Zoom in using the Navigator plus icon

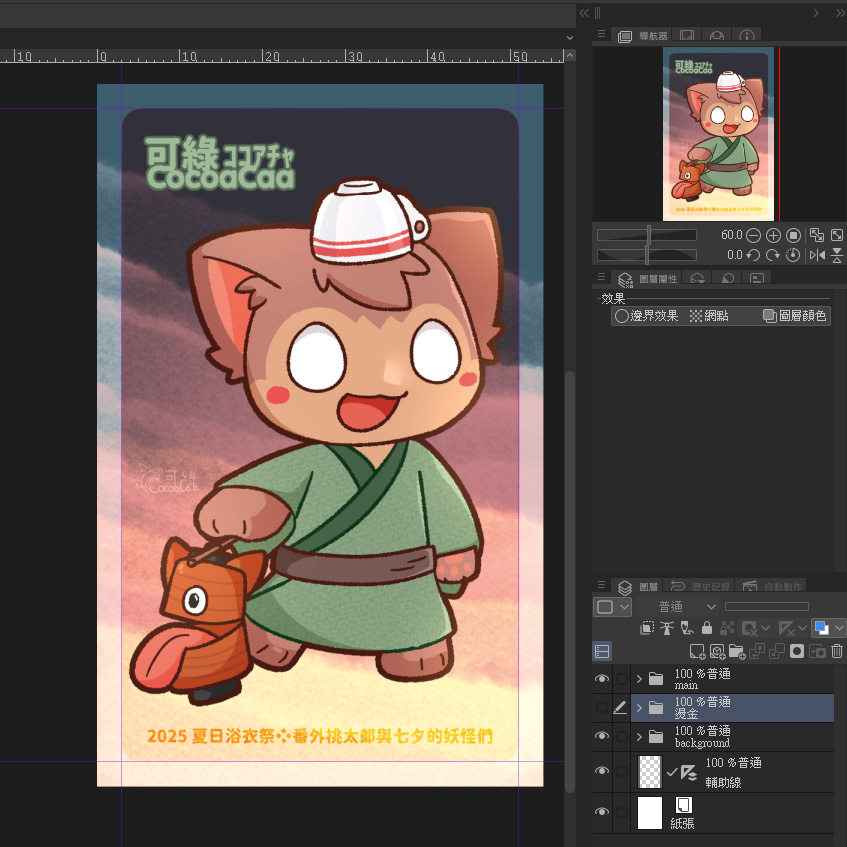[x=773, y=236]
